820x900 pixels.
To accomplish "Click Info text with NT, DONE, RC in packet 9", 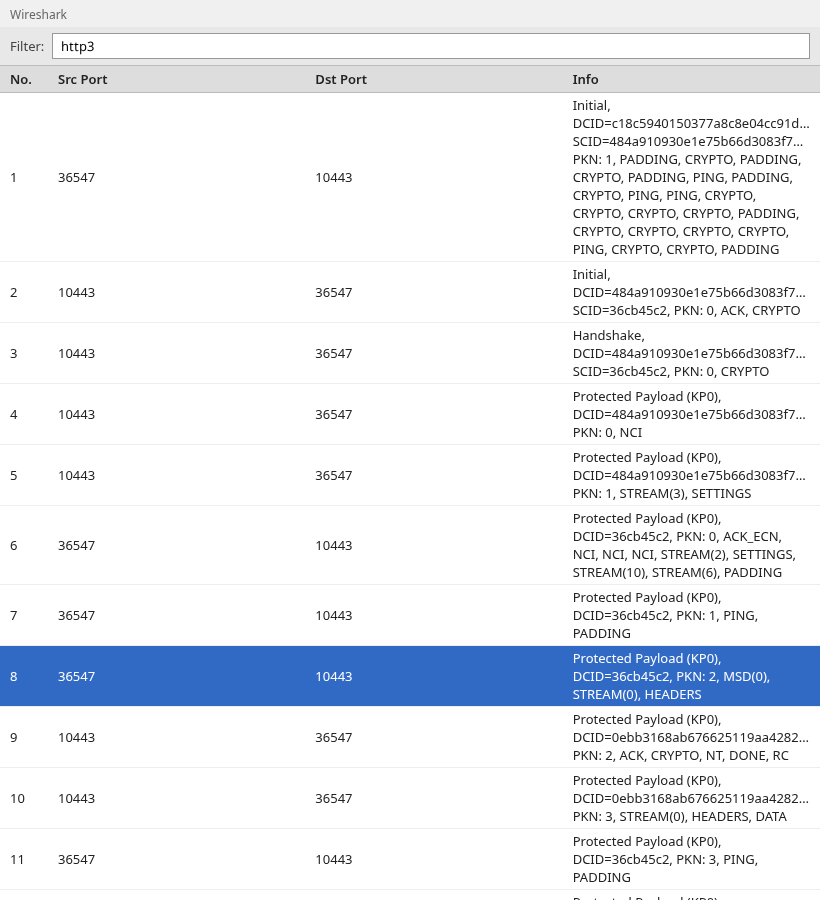I will pyautogui.click(x=691, y=737).
